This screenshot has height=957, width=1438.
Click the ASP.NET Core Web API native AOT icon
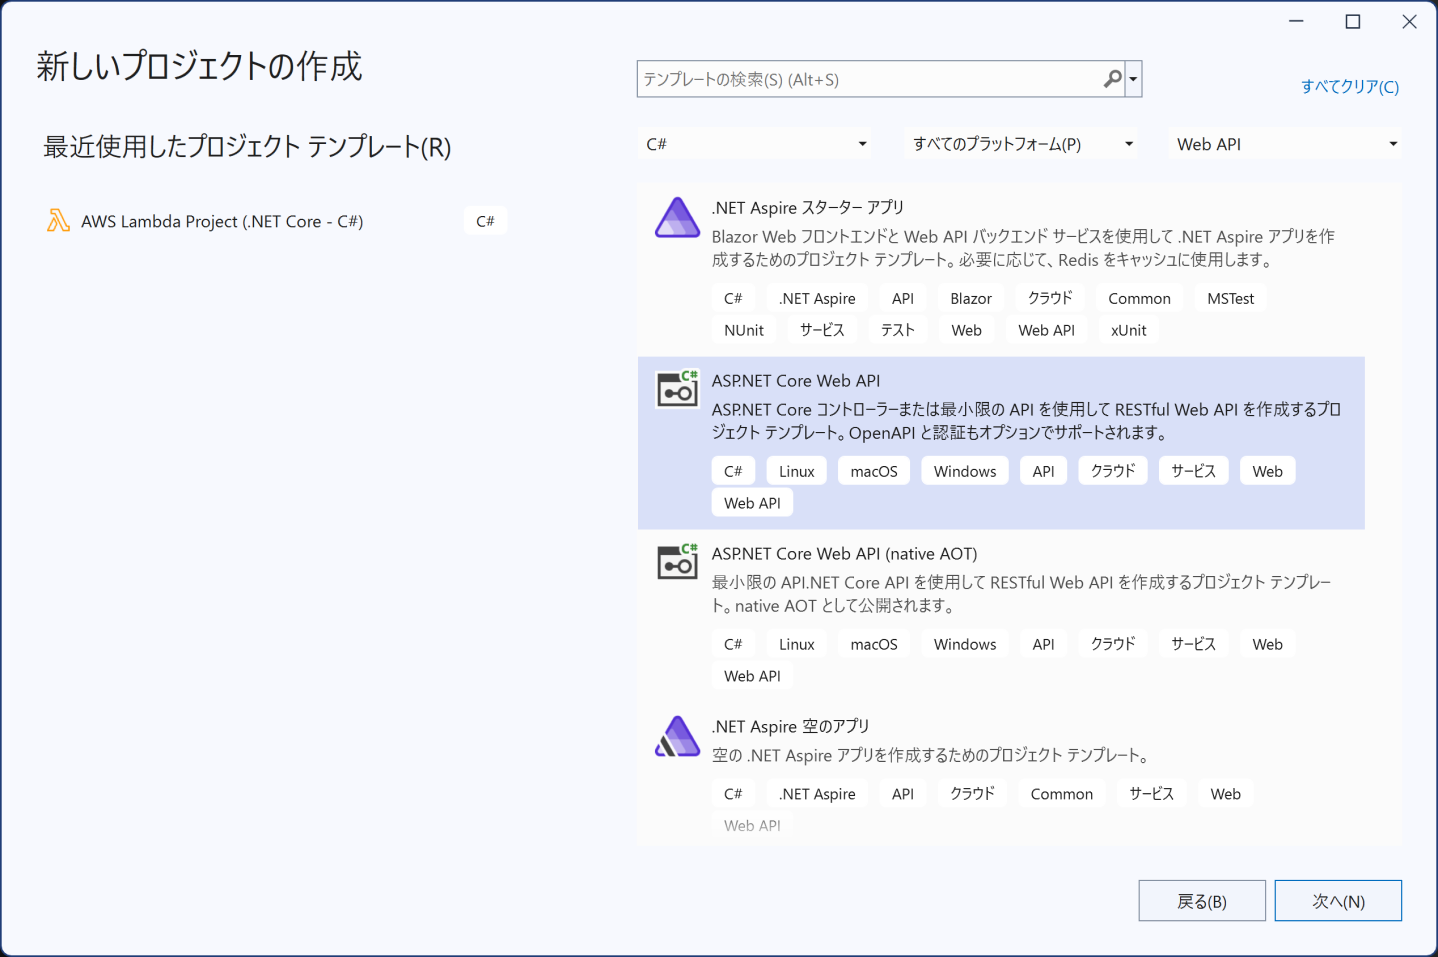(677, 562)
